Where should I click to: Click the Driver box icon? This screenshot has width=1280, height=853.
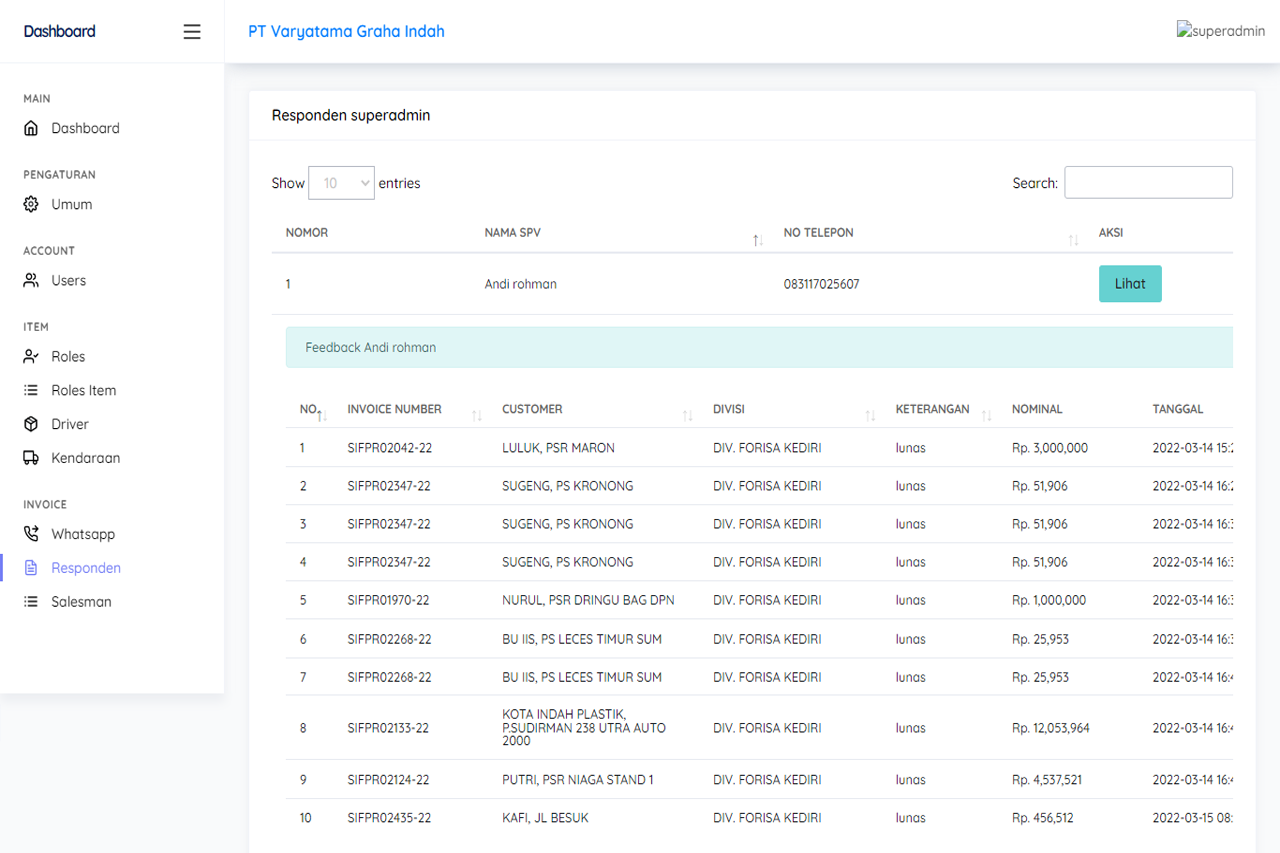tap(31, 424)
